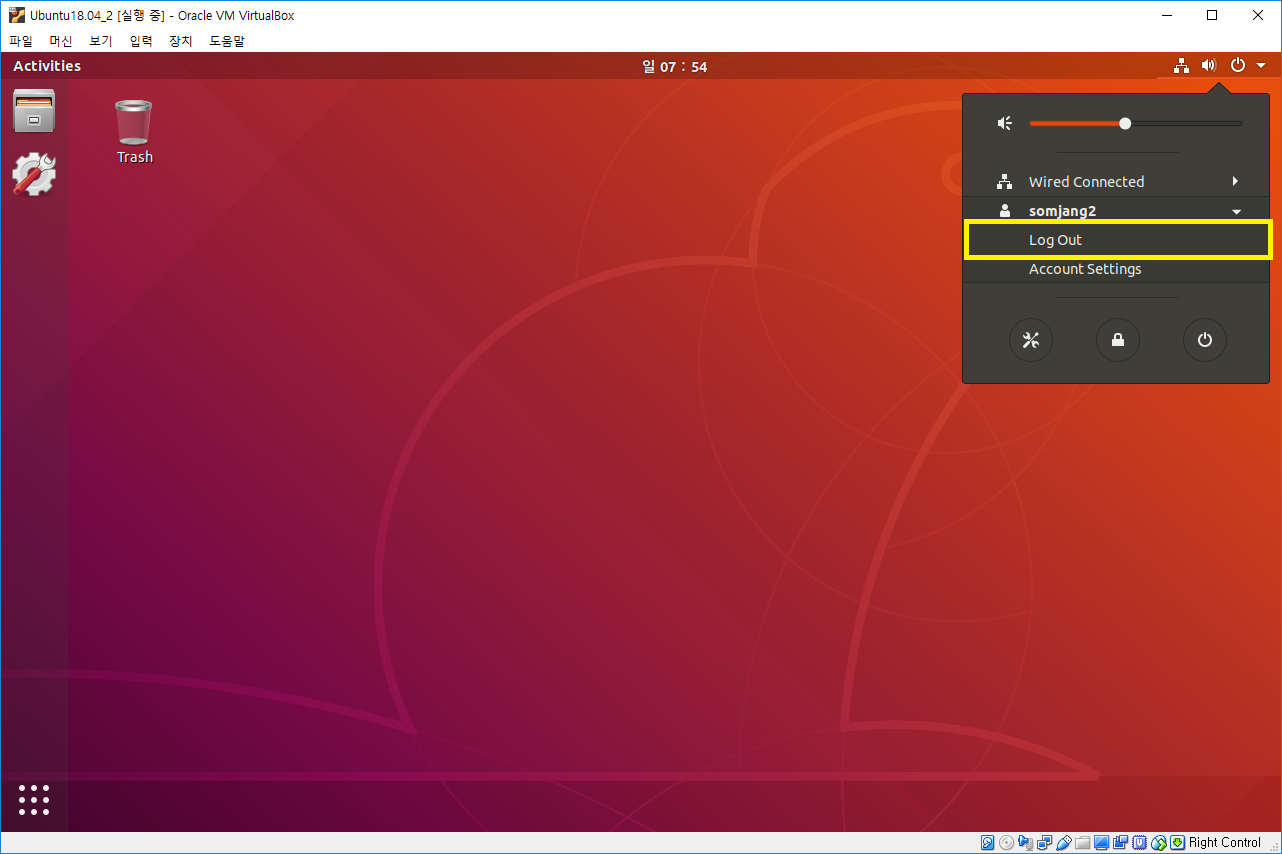Open Account Settings
Image resolution: width=1282 pixels, height=854 pixels.
tap(1117, 269)
